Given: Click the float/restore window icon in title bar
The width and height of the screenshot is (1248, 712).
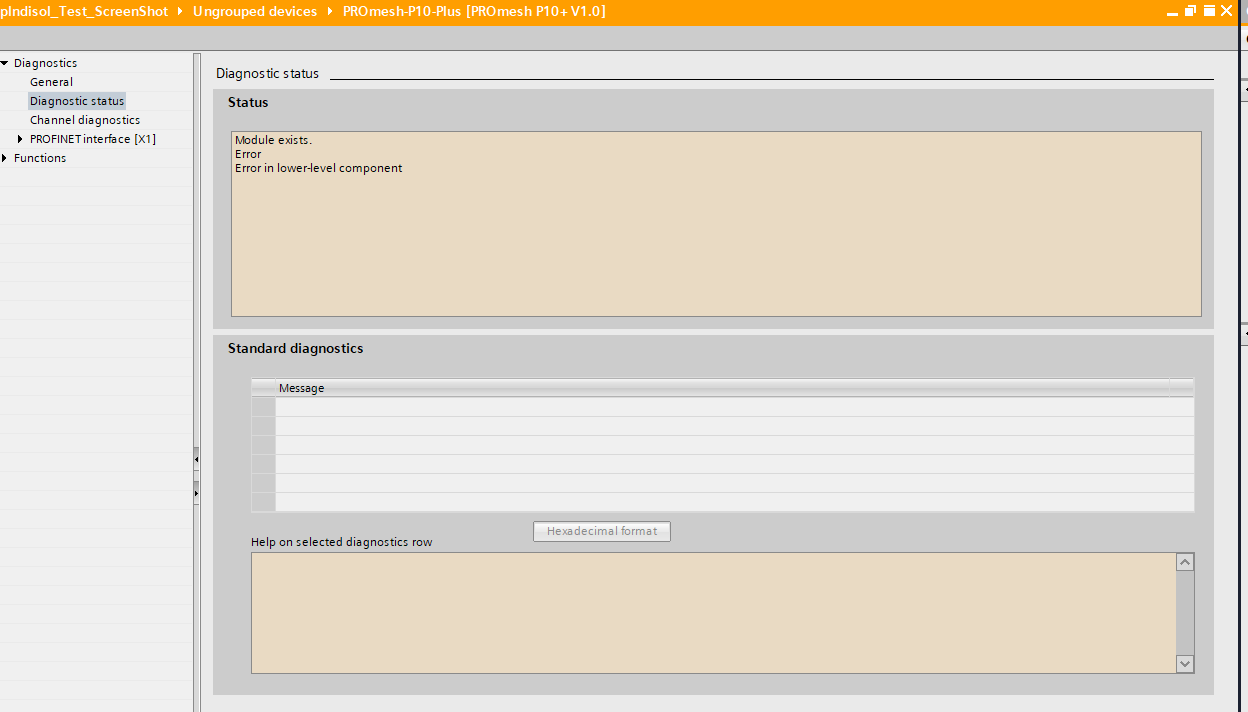Looking at the screenshot, I should (1190, 11).
